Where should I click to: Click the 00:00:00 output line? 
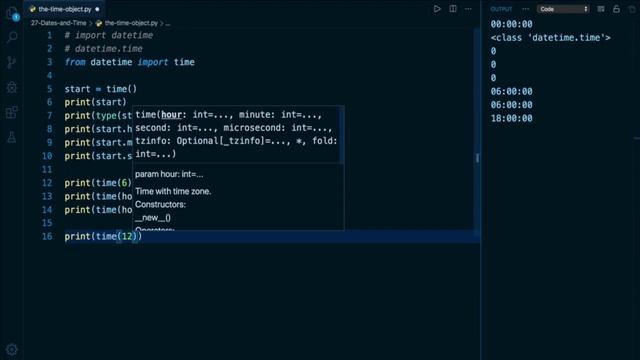511,24
